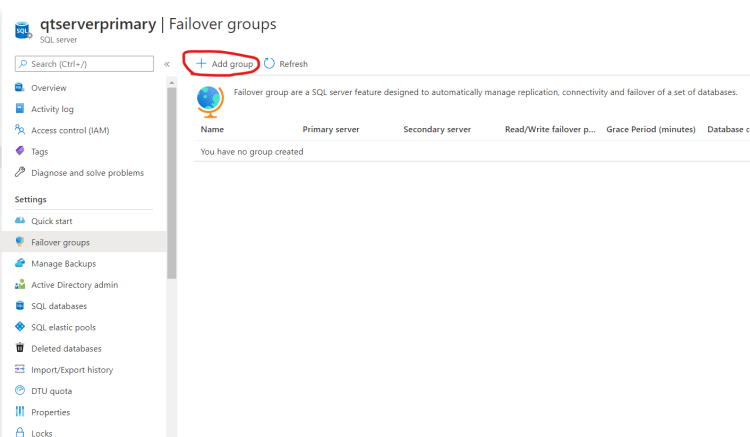Click the Quick start cloud icon
Screen dimensions: 750x437
point(20,220)
